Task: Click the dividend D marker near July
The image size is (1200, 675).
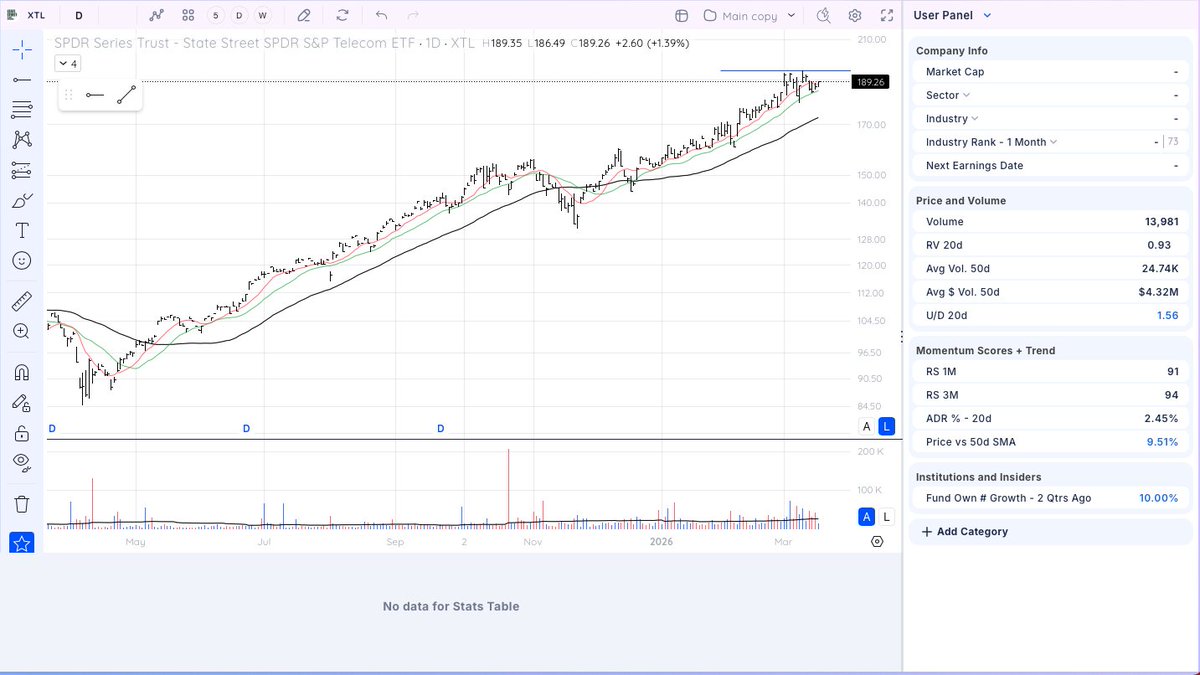Action: (x=246, y=428)
